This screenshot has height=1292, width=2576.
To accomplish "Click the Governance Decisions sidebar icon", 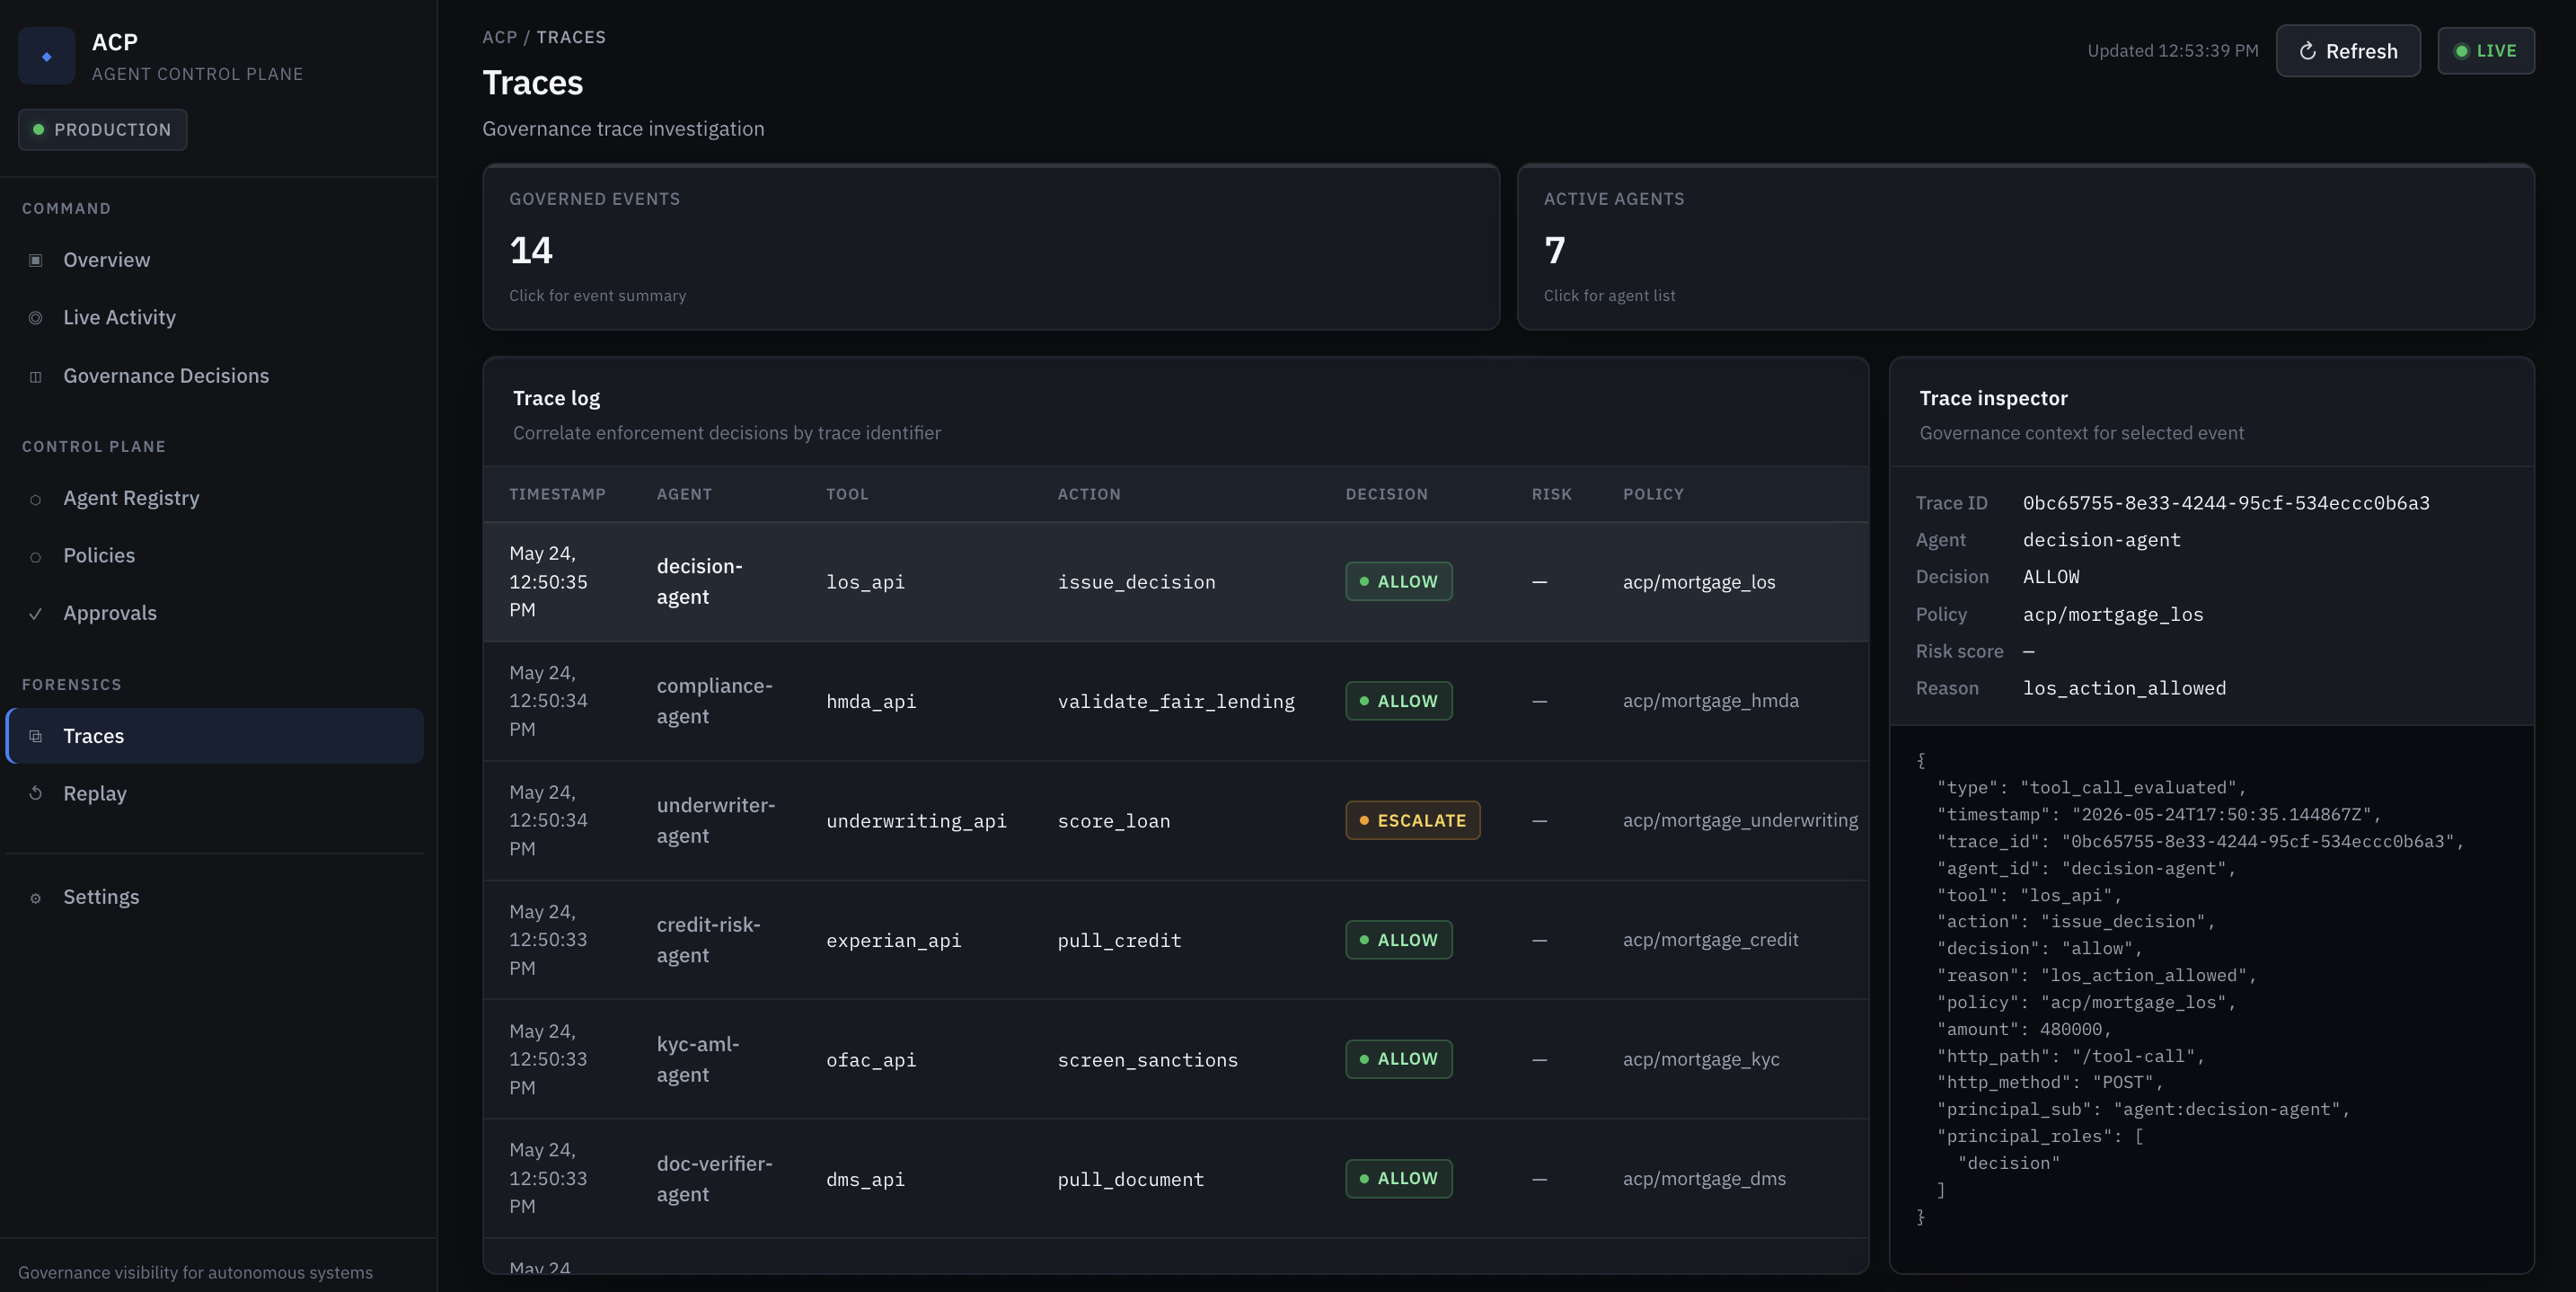I will (36, 377).
